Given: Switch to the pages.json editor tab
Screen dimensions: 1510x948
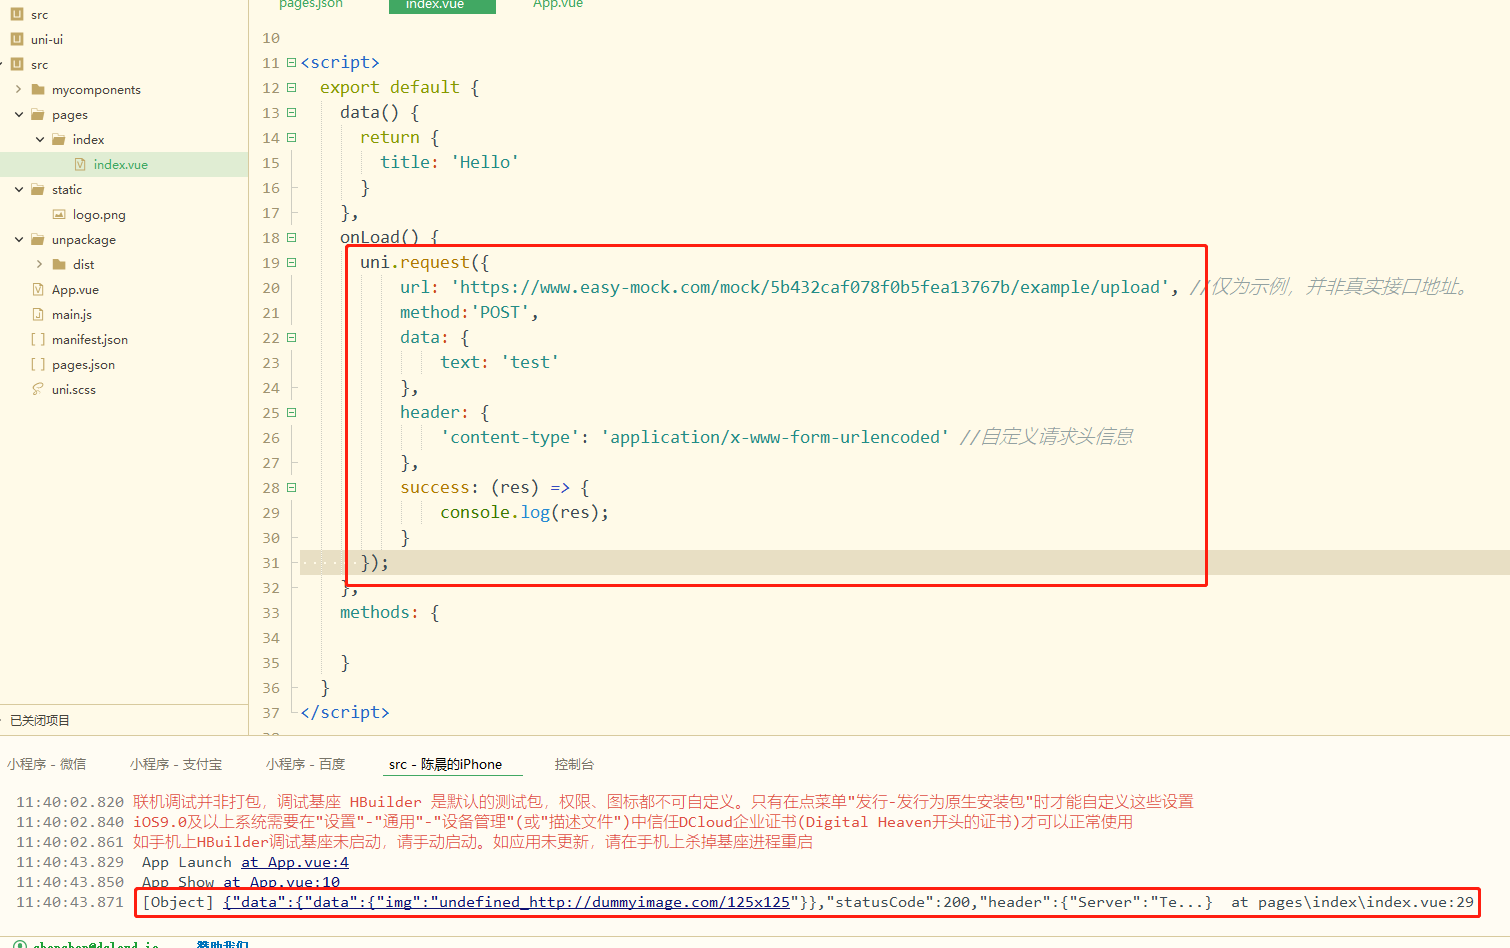Looking at the screenshot, I should [310, 5].
